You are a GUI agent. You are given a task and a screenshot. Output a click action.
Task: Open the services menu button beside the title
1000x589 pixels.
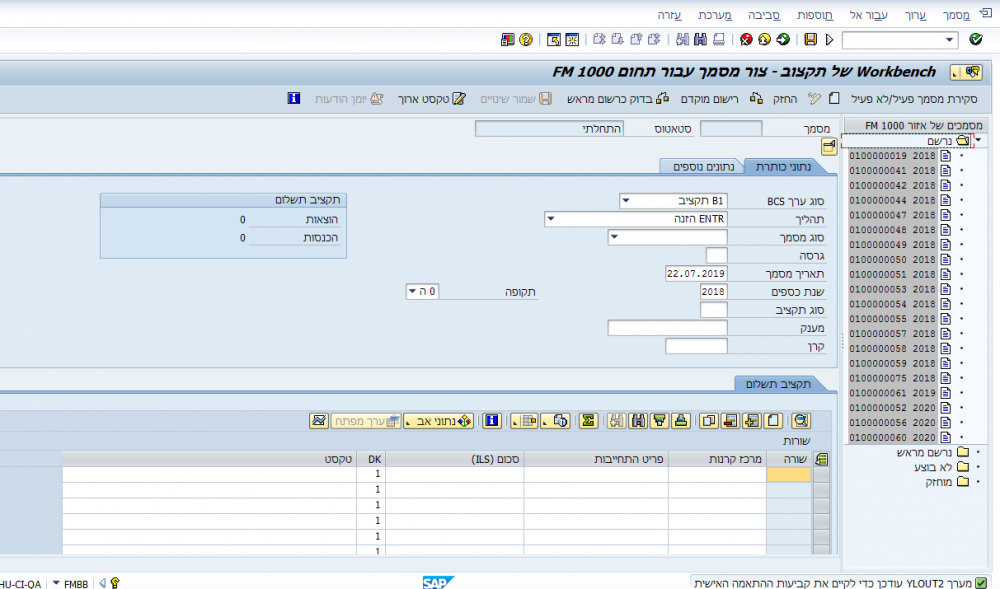966,72
